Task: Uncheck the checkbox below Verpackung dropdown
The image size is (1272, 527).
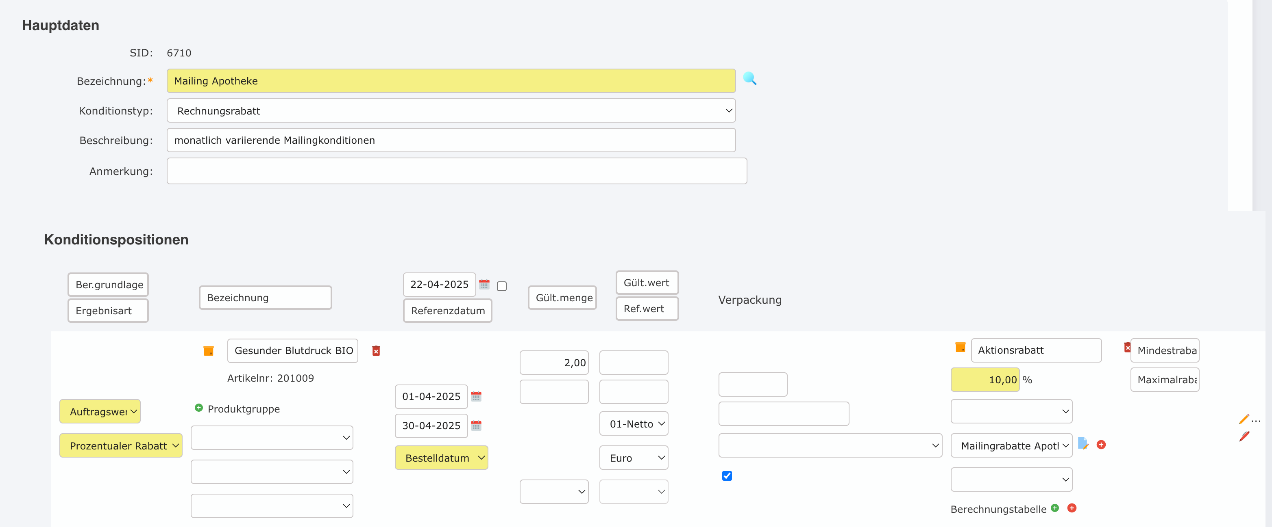Action: coord(727,476)
